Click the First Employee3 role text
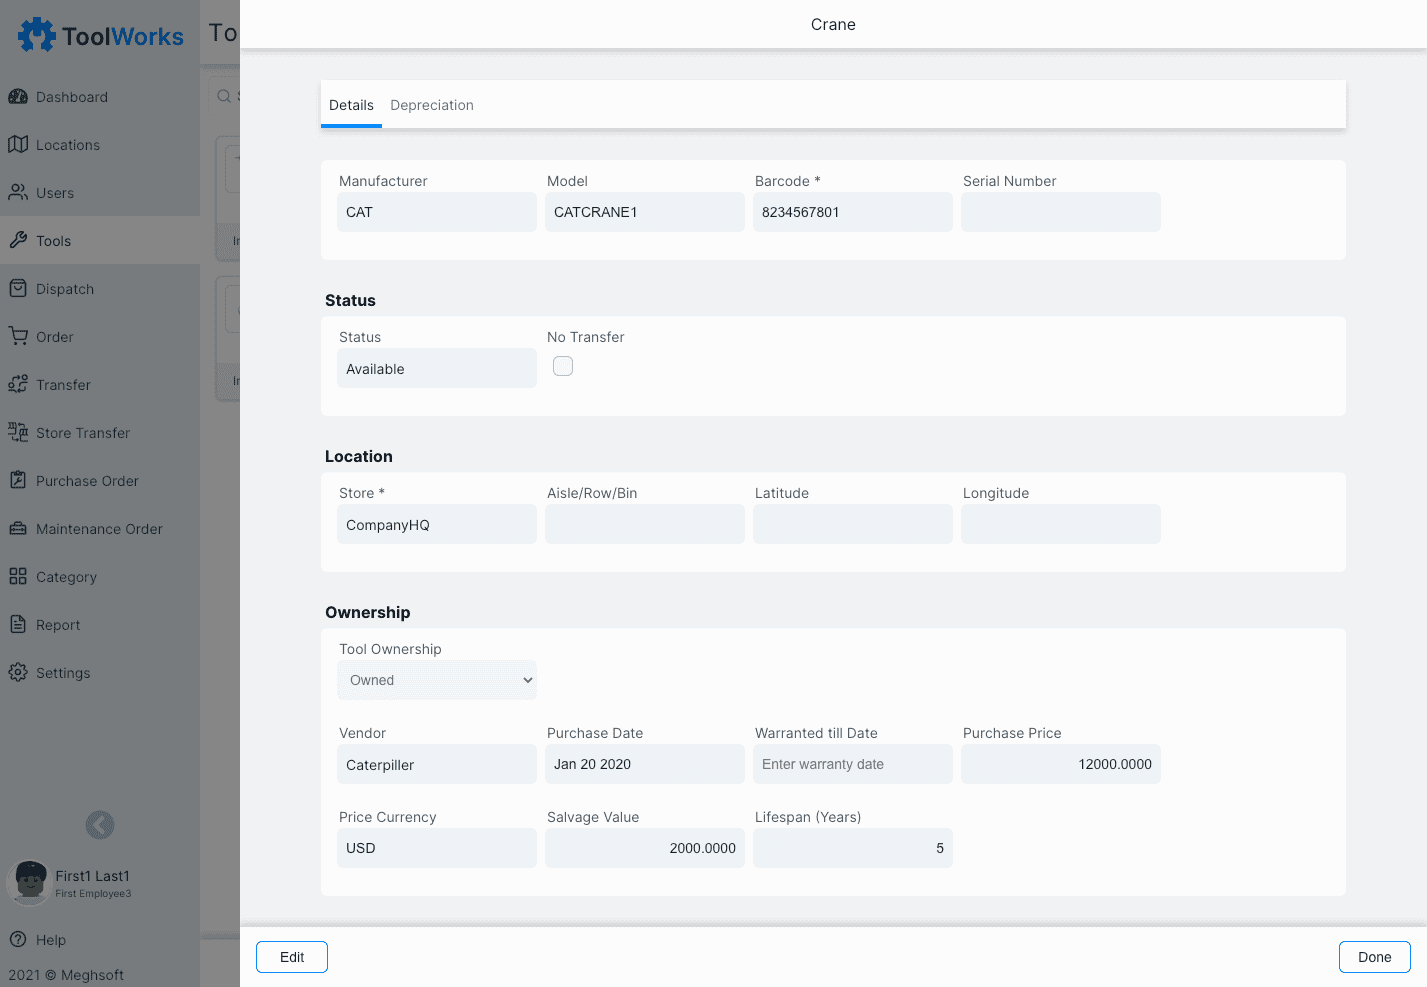The image size is (1427, 987). tap(93, 894)
